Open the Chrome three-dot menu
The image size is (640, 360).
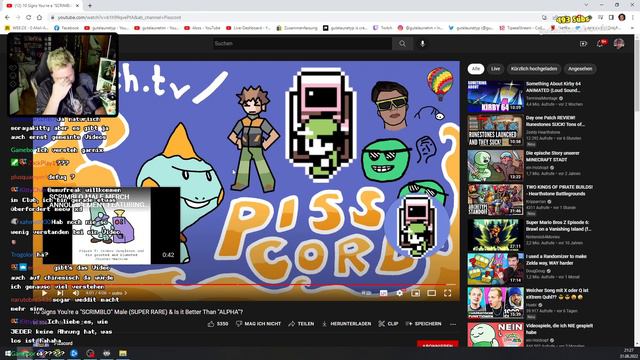tap(633, 18)
